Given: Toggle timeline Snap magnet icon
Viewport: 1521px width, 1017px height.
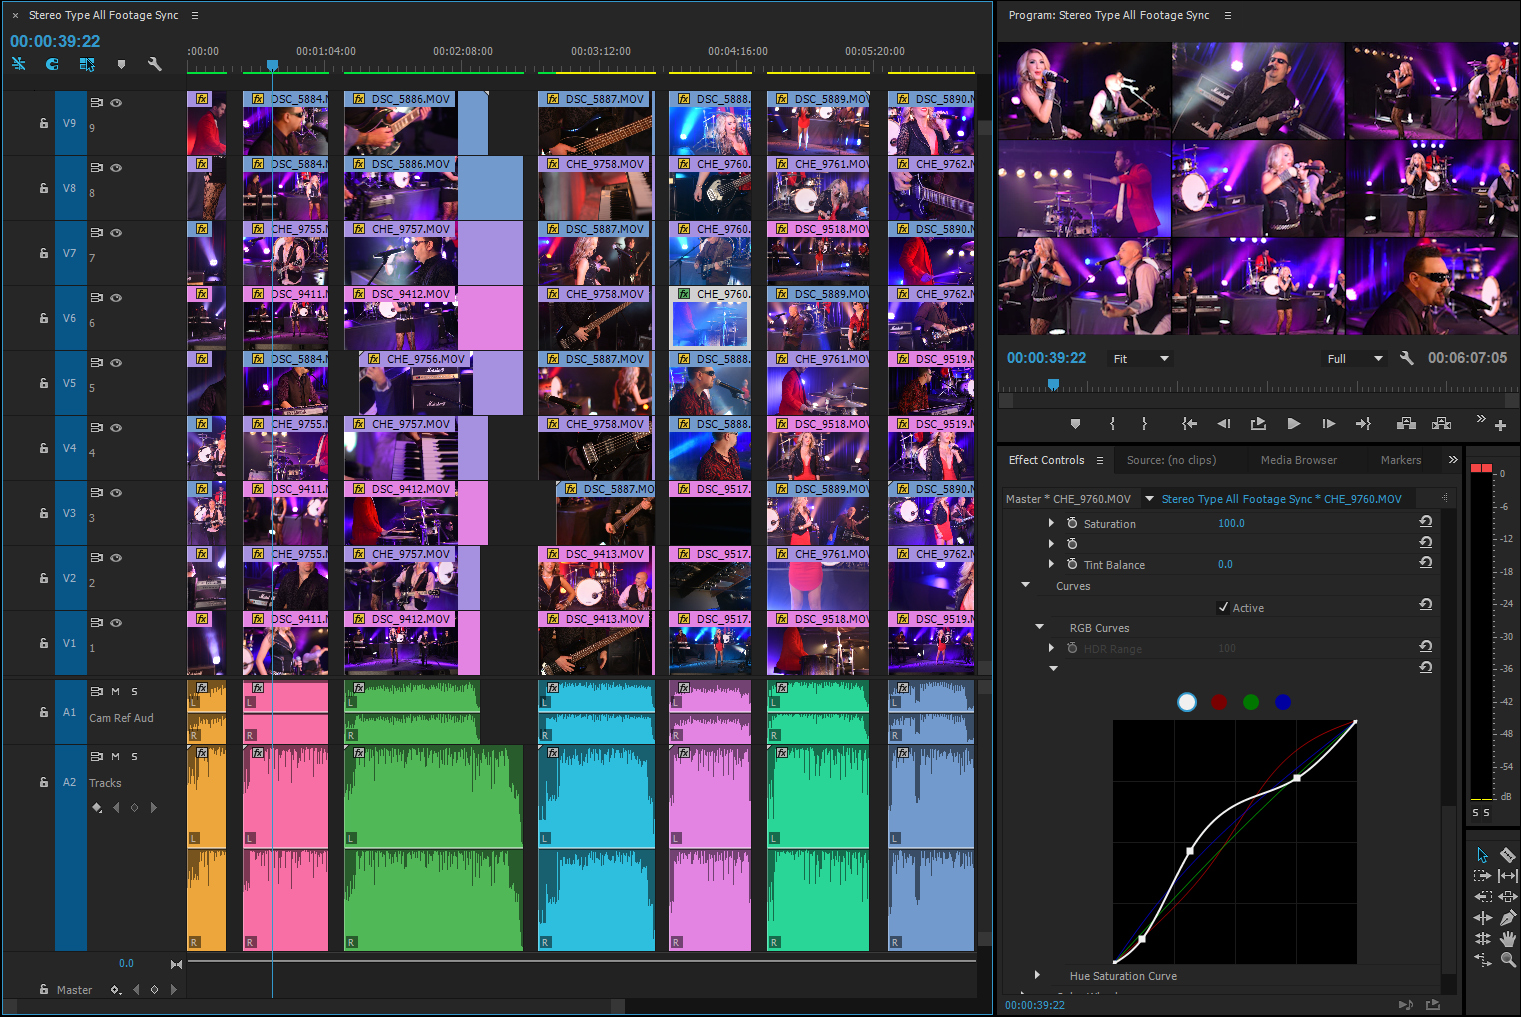Looking at the screenshot, I should point(52,64).
